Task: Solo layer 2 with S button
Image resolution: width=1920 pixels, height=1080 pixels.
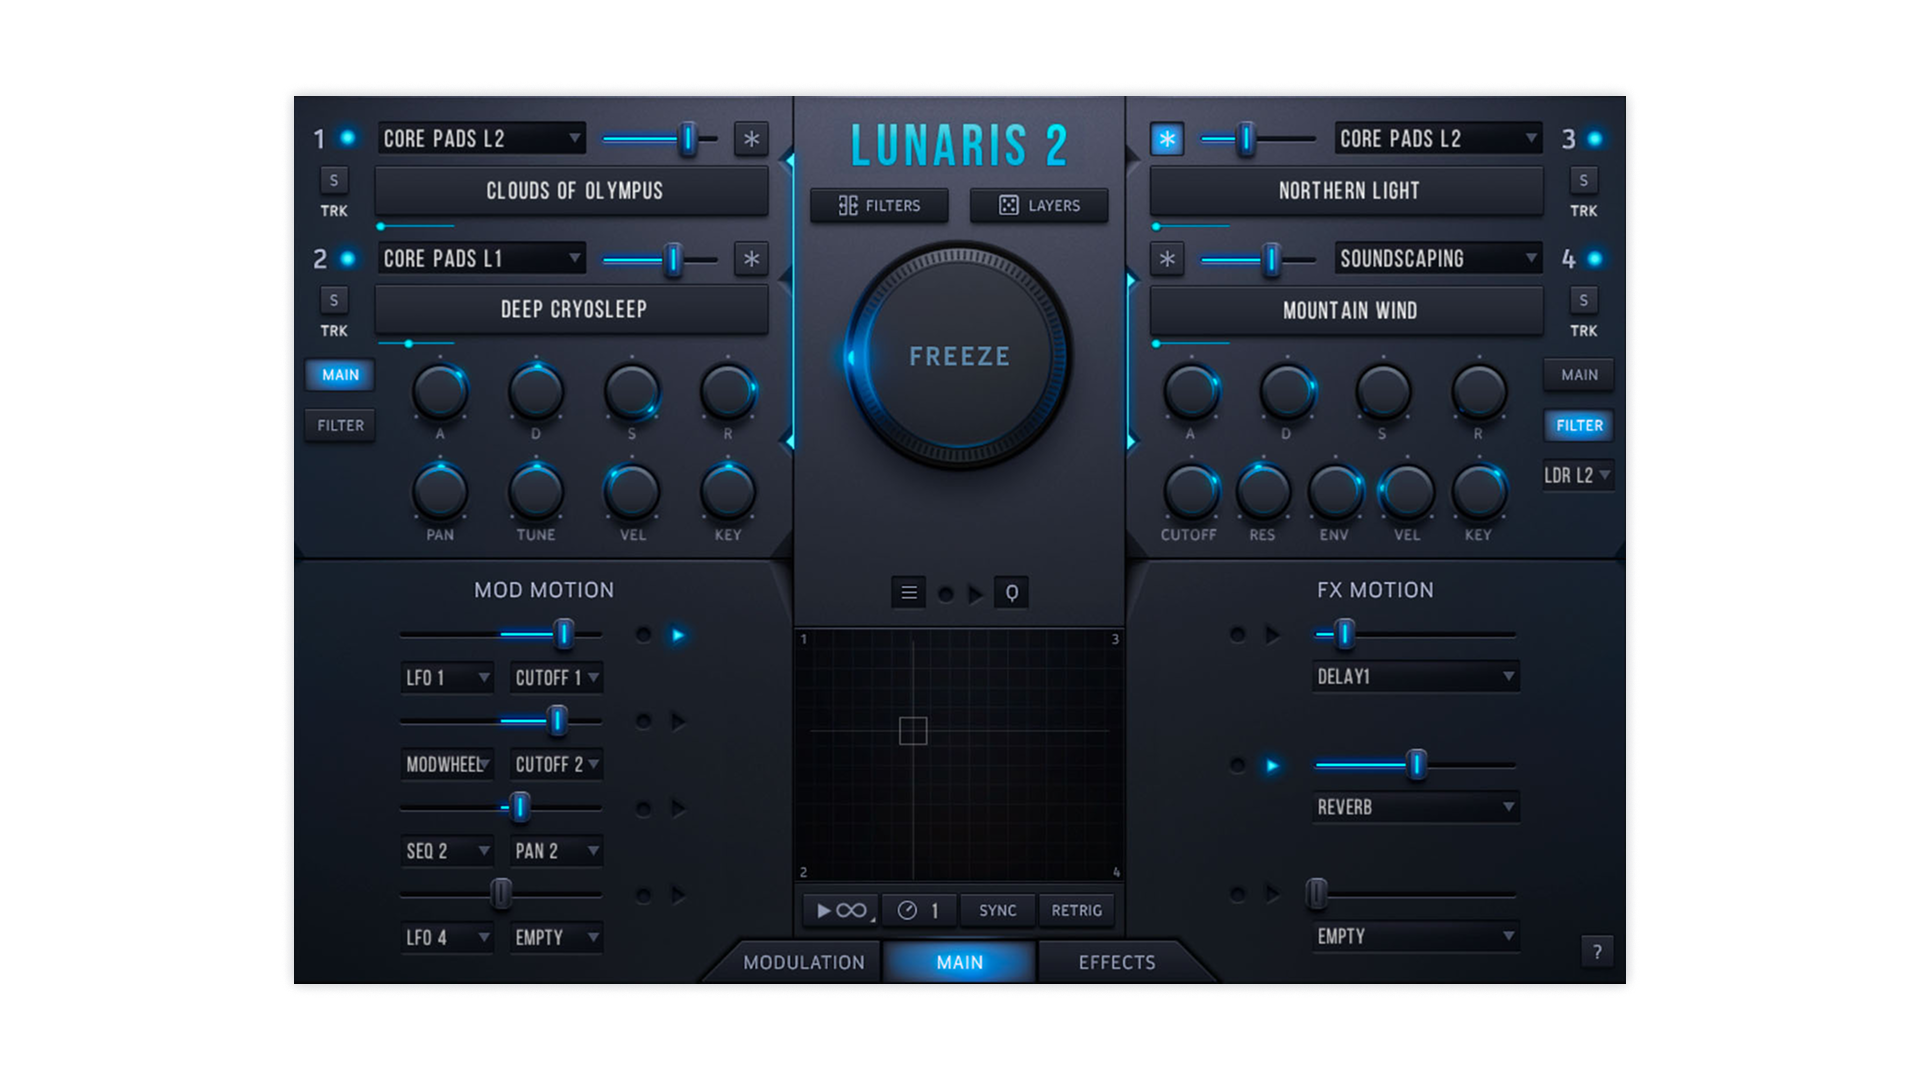Action: (x=334, y=300)
